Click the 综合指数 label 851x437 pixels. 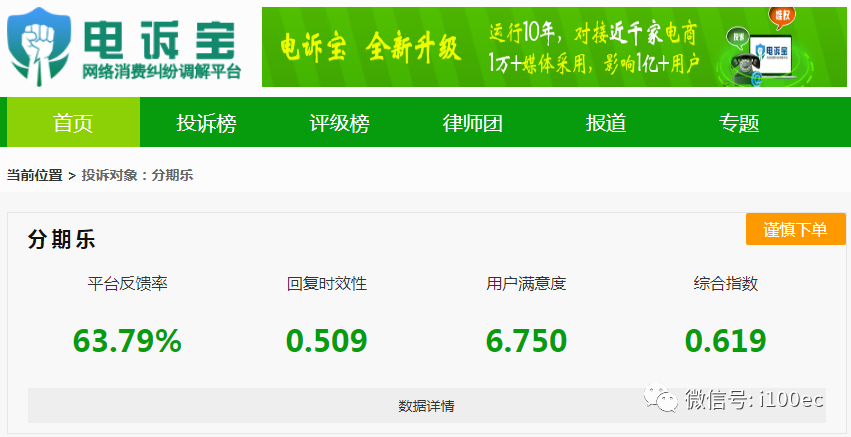pos(726,283)
